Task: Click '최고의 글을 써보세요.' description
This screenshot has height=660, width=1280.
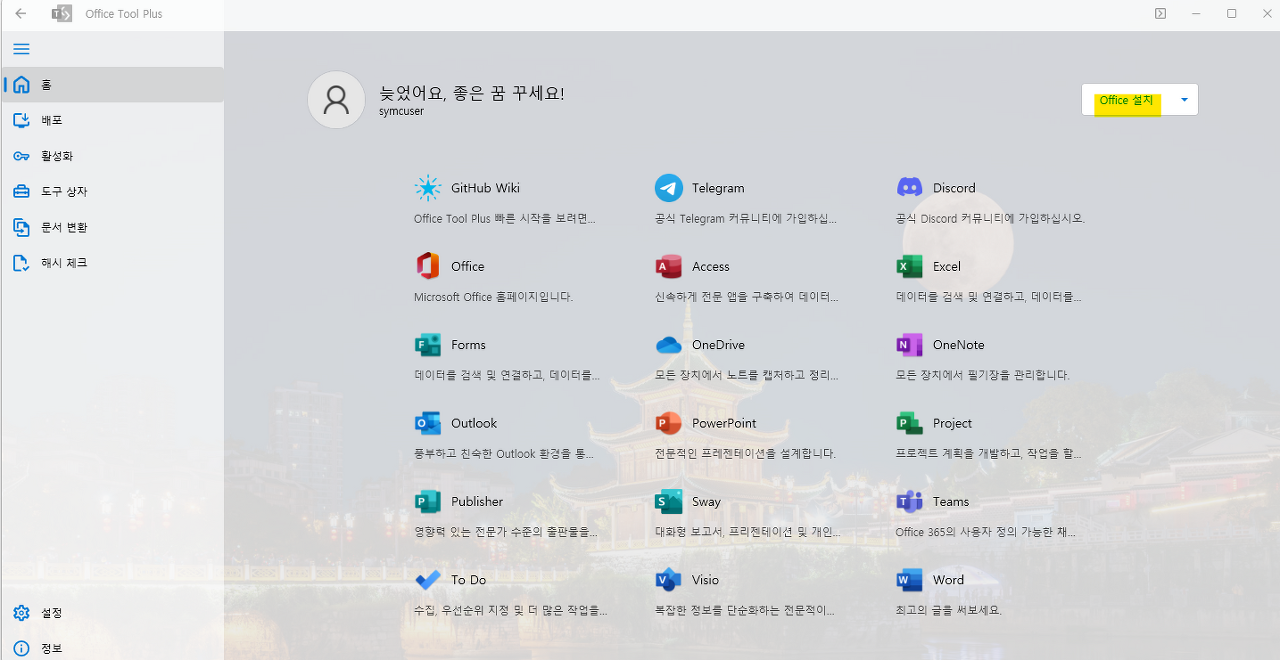Action: [948, 610]
